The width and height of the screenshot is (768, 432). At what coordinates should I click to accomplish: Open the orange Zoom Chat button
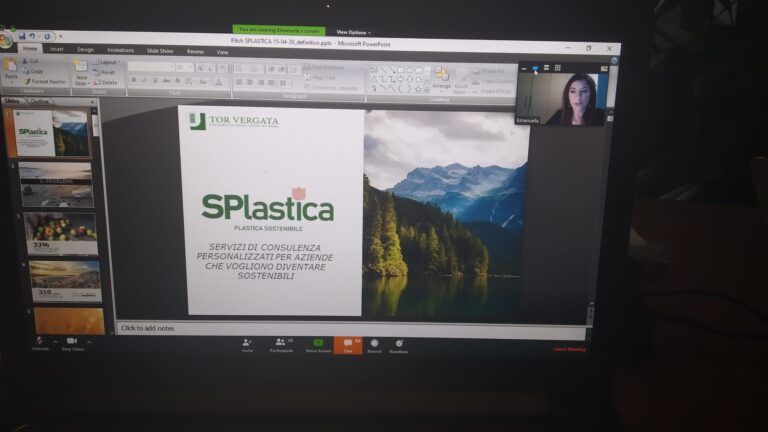[x=348, y=345]
